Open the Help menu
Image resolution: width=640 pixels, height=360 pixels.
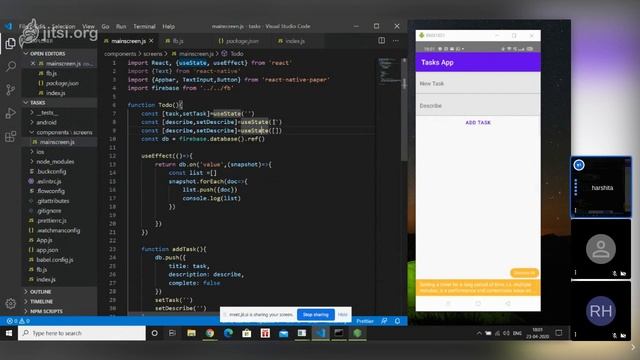(169, 26)
